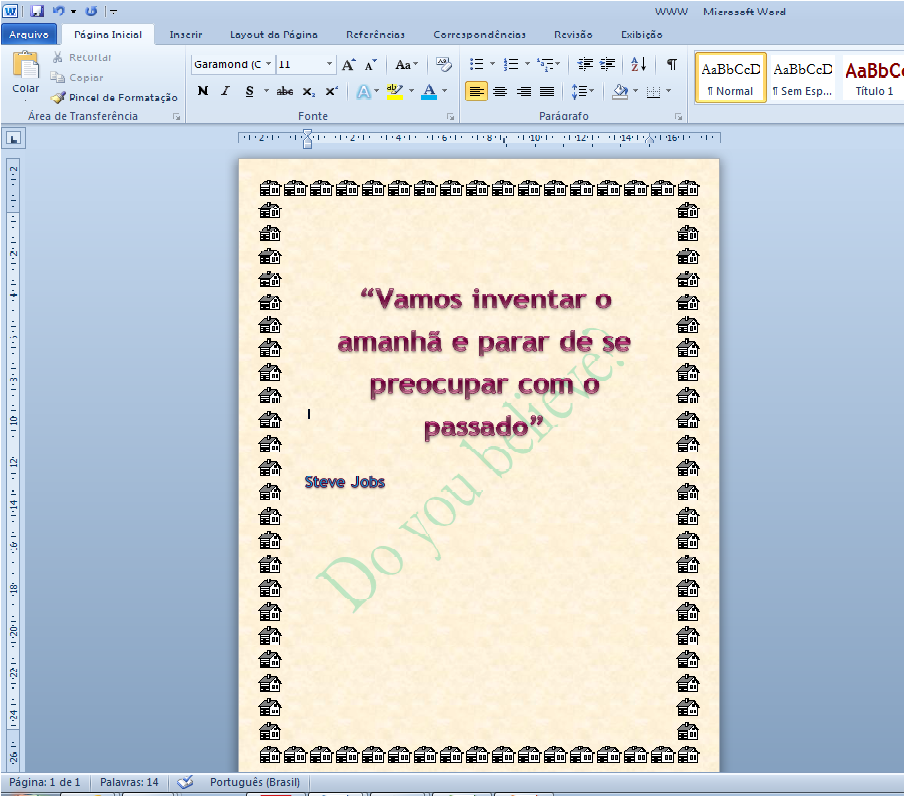Viewport: 904px width, 796px height.
Task: Click the Palavras: 14 word count
Action: [129, 782]
